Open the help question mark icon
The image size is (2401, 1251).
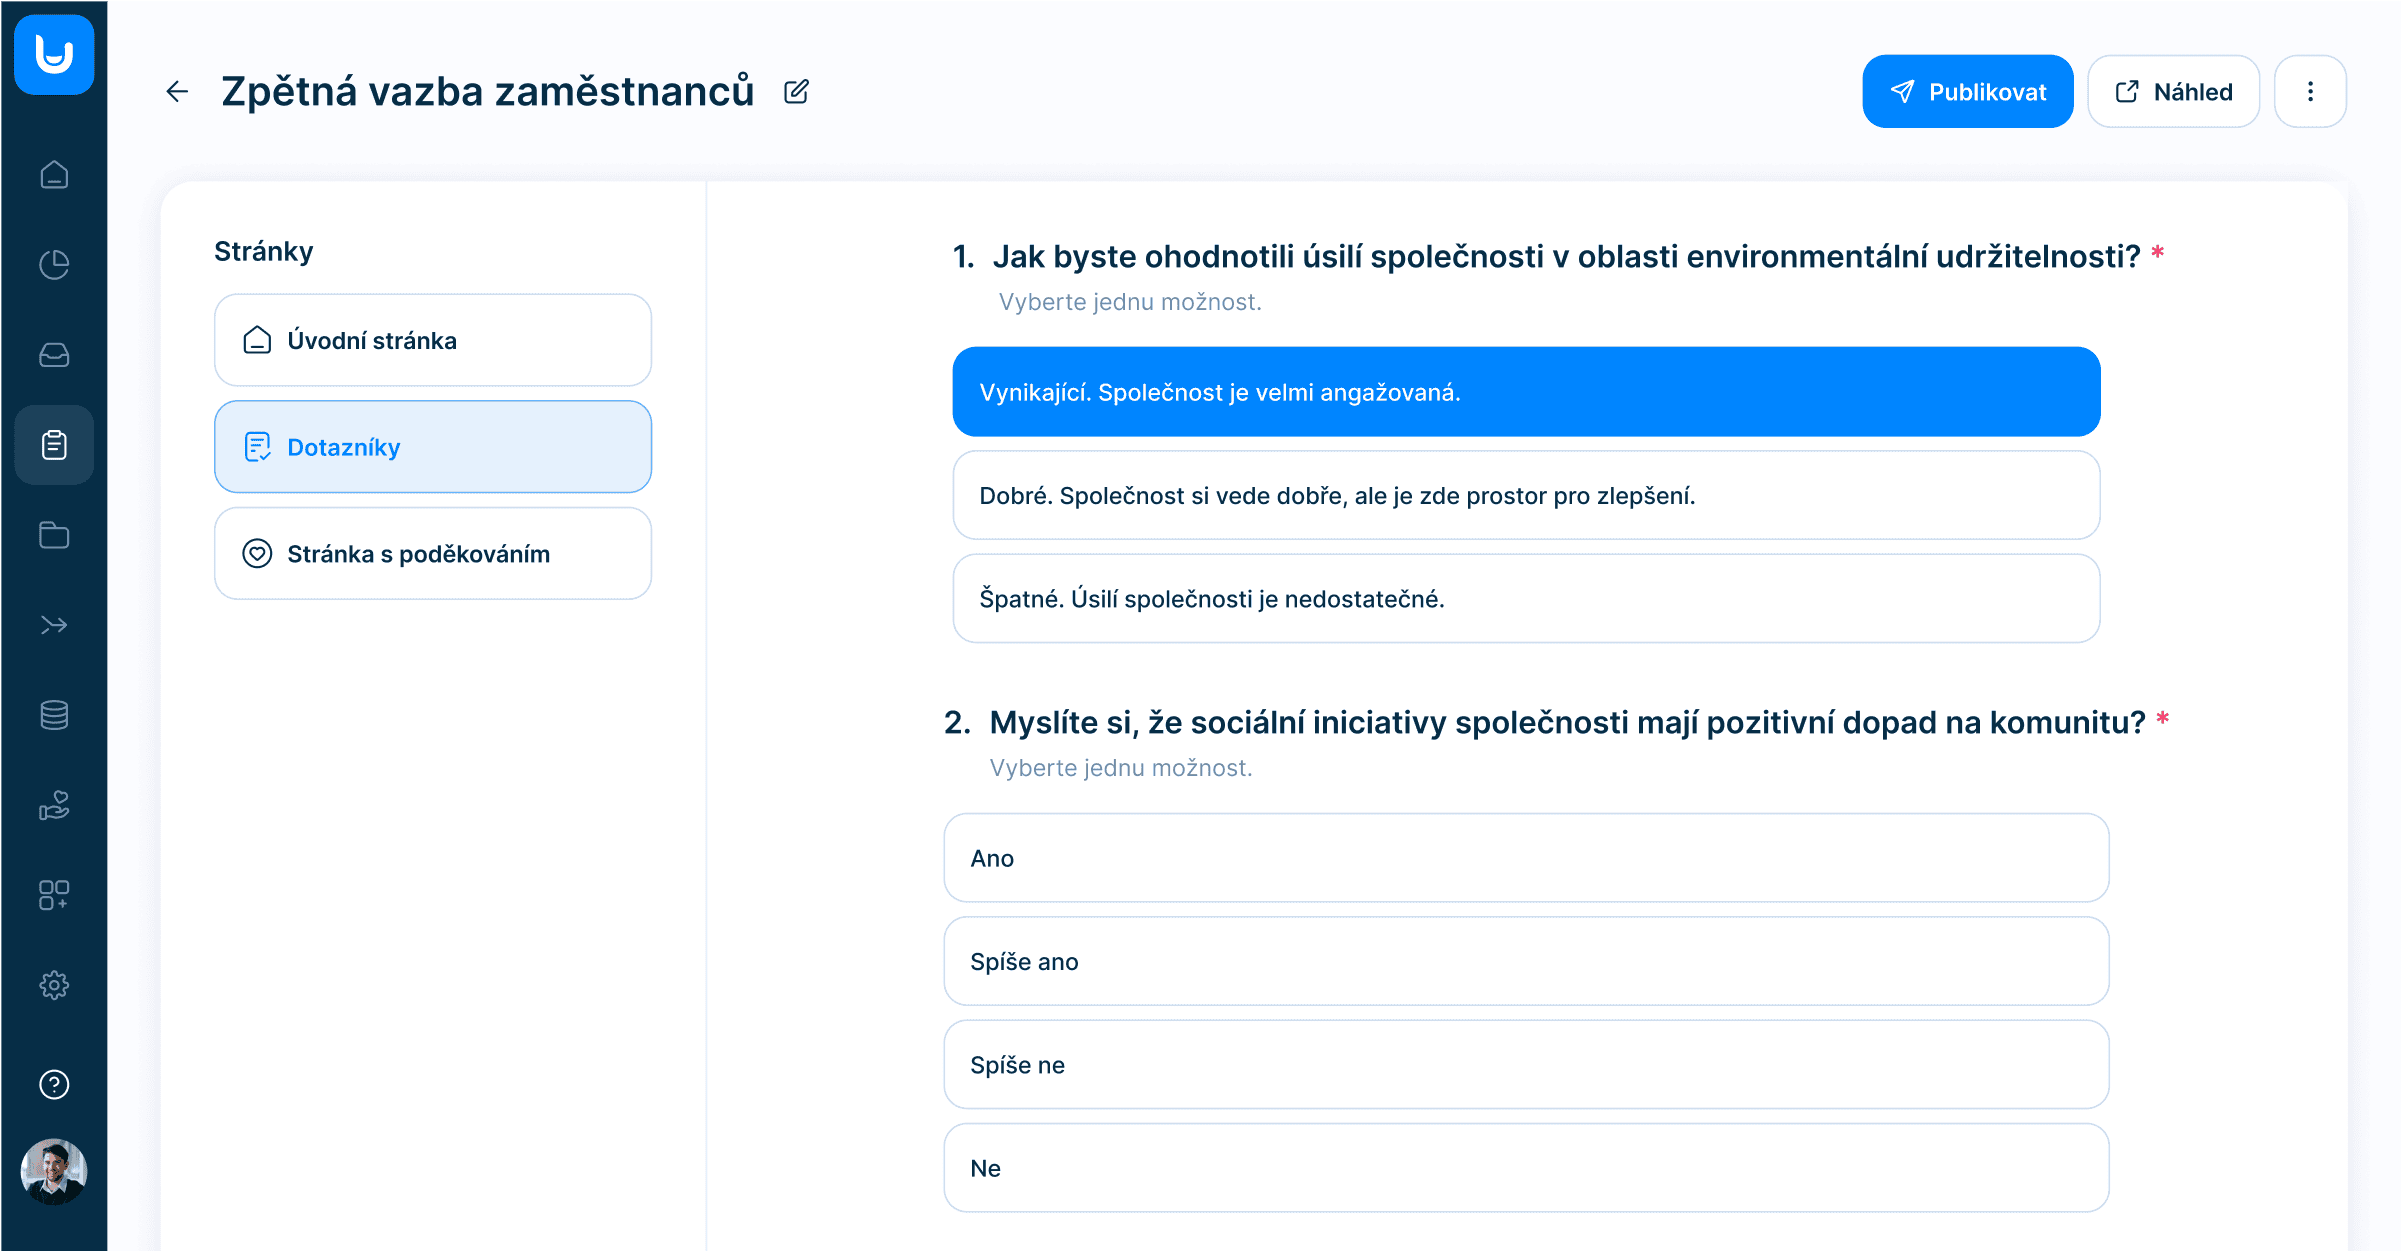(54, 1085)
